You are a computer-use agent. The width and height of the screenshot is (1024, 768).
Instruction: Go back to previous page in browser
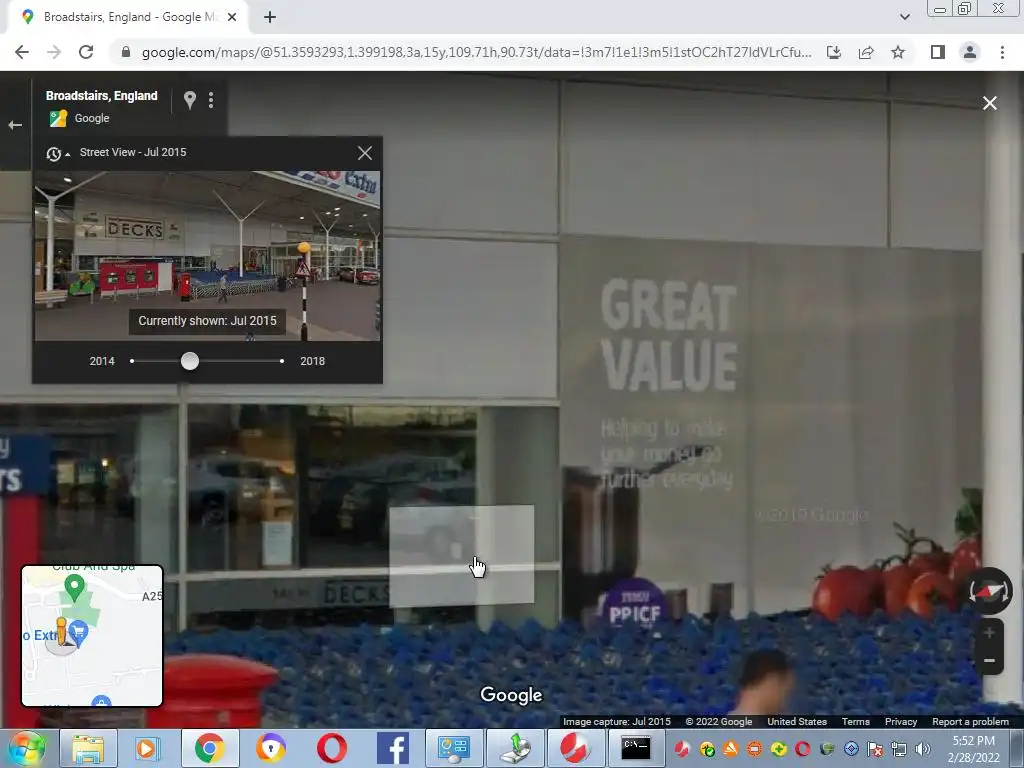22,52
